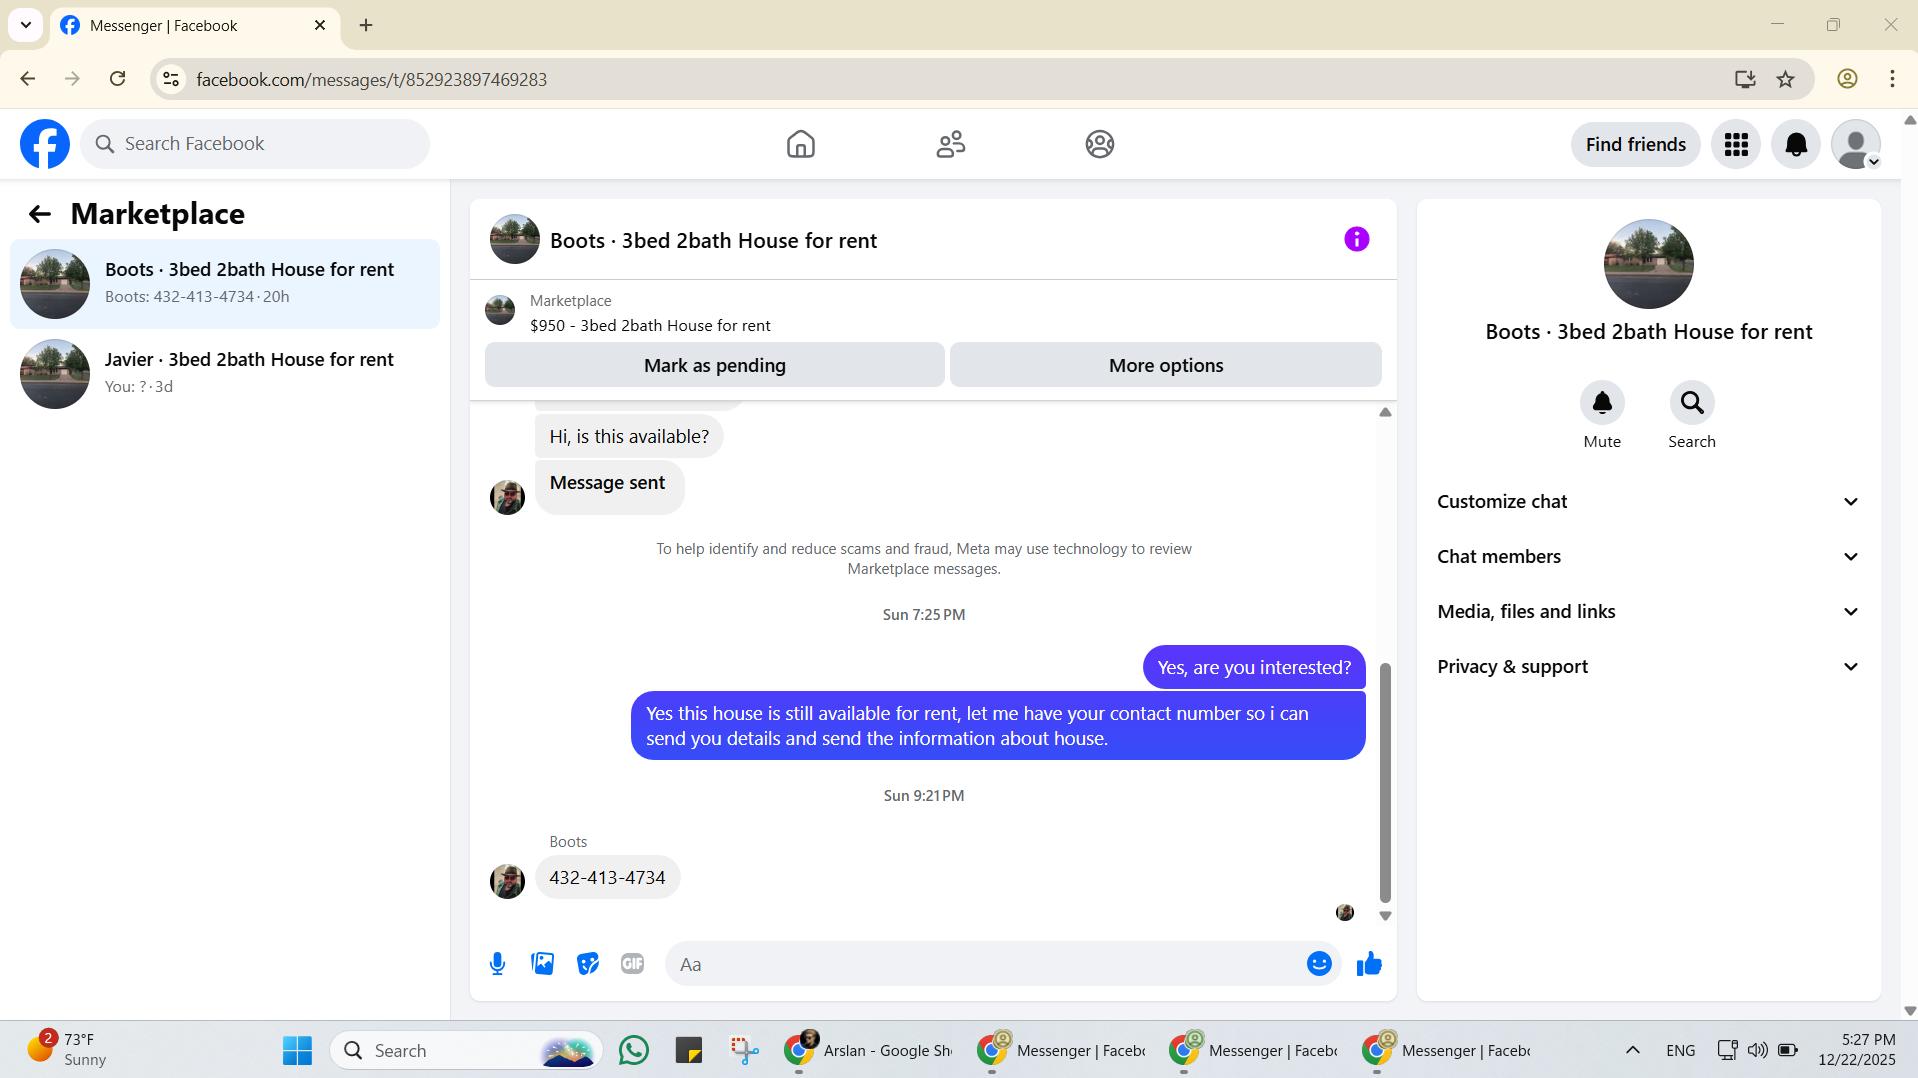
Task: Click the ENG language indicator
Action: click(1680, 1050)
